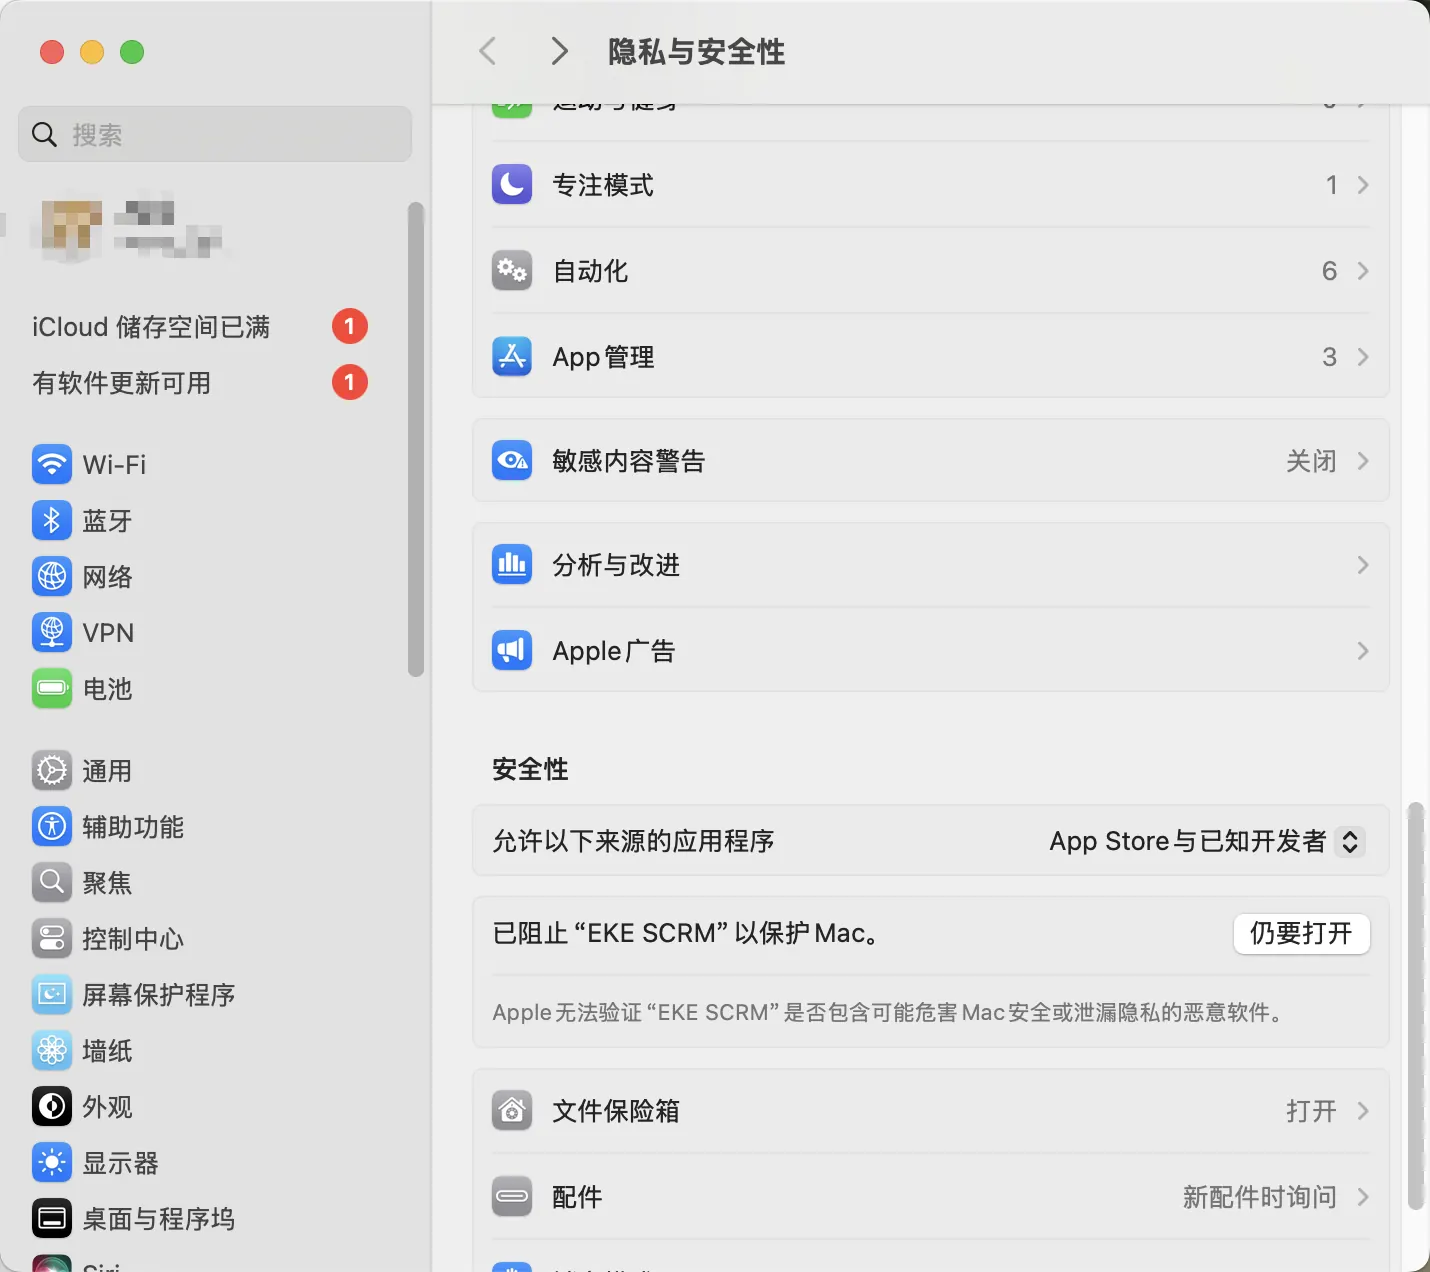The height and width of the screenshot is (1272, 1430).
Task: Click the magnifier icon in the search field
Action: click(44, 134)
